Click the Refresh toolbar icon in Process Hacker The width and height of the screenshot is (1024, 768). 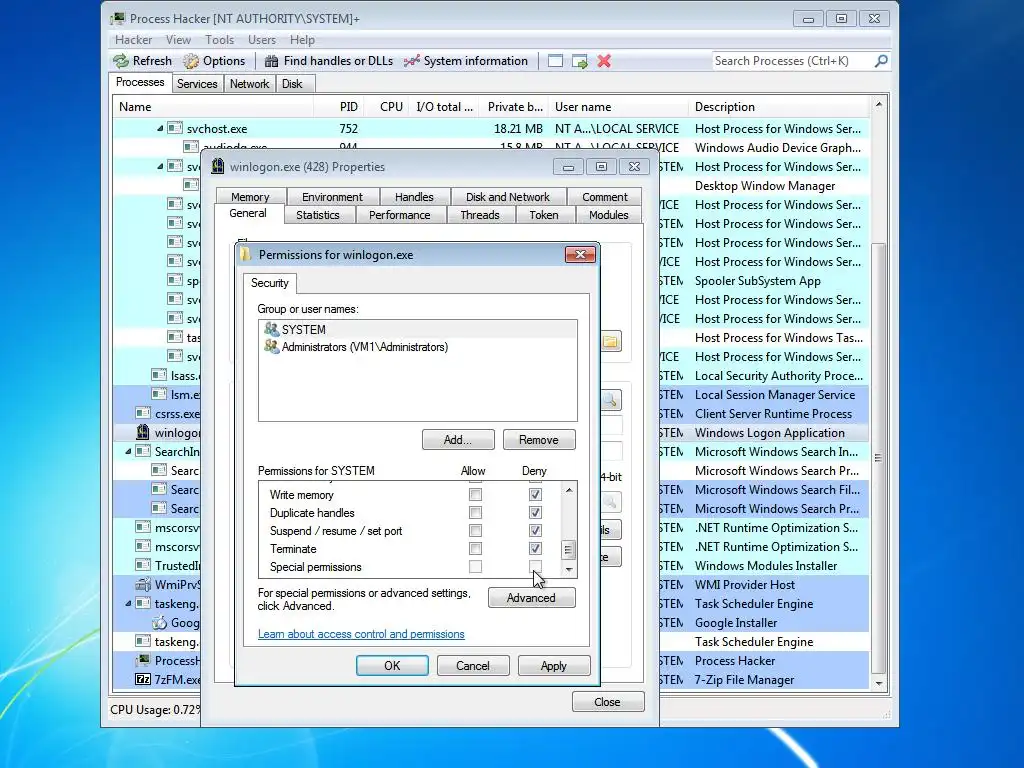pyautogui.click(x=121, y=61)
